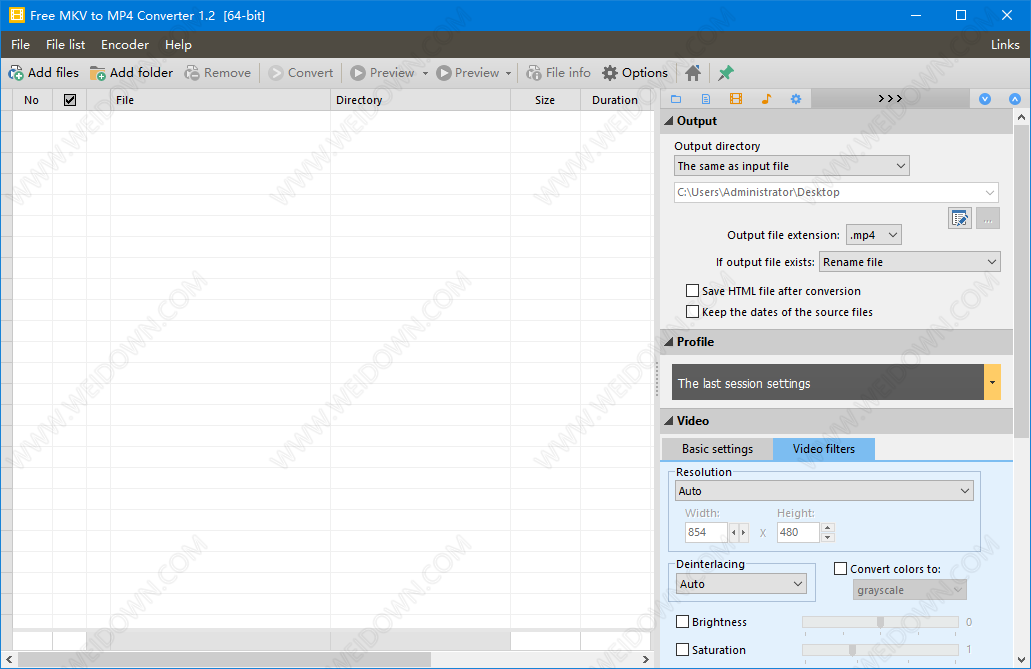The image size is (1031, 669).
Task: Click the Duration column header
Action: click(617, 100)
